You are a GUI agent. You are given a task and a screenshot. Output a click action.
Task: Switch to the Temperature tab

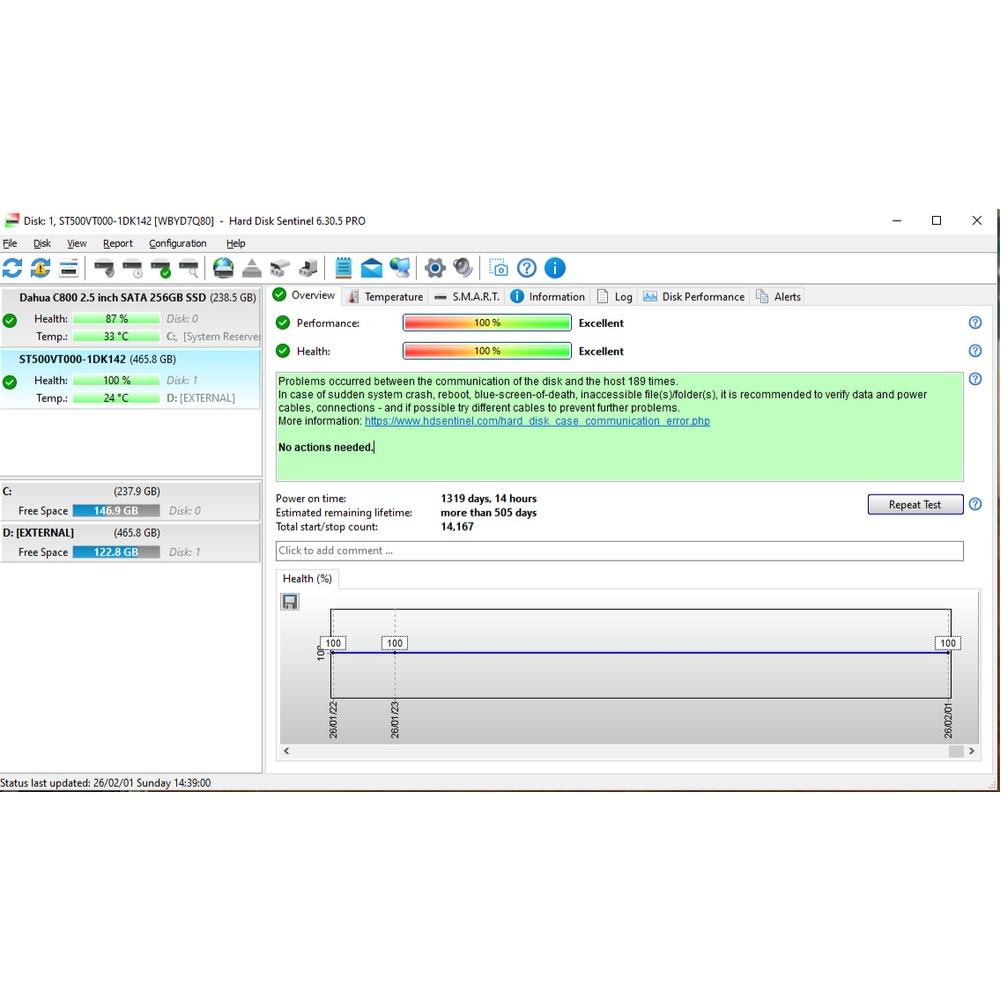[x=384, y=297]
